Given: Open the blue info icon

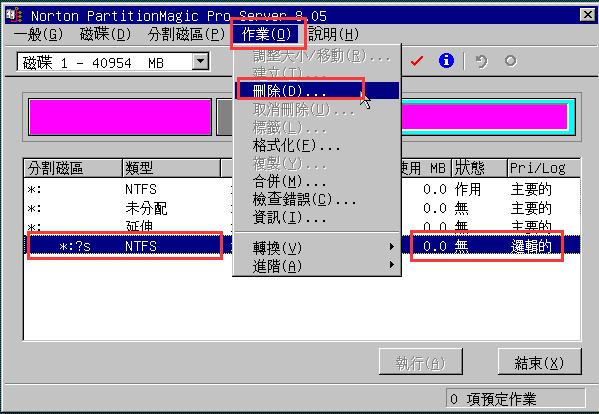Looking at the screenshot, I should tap(446, 61).
